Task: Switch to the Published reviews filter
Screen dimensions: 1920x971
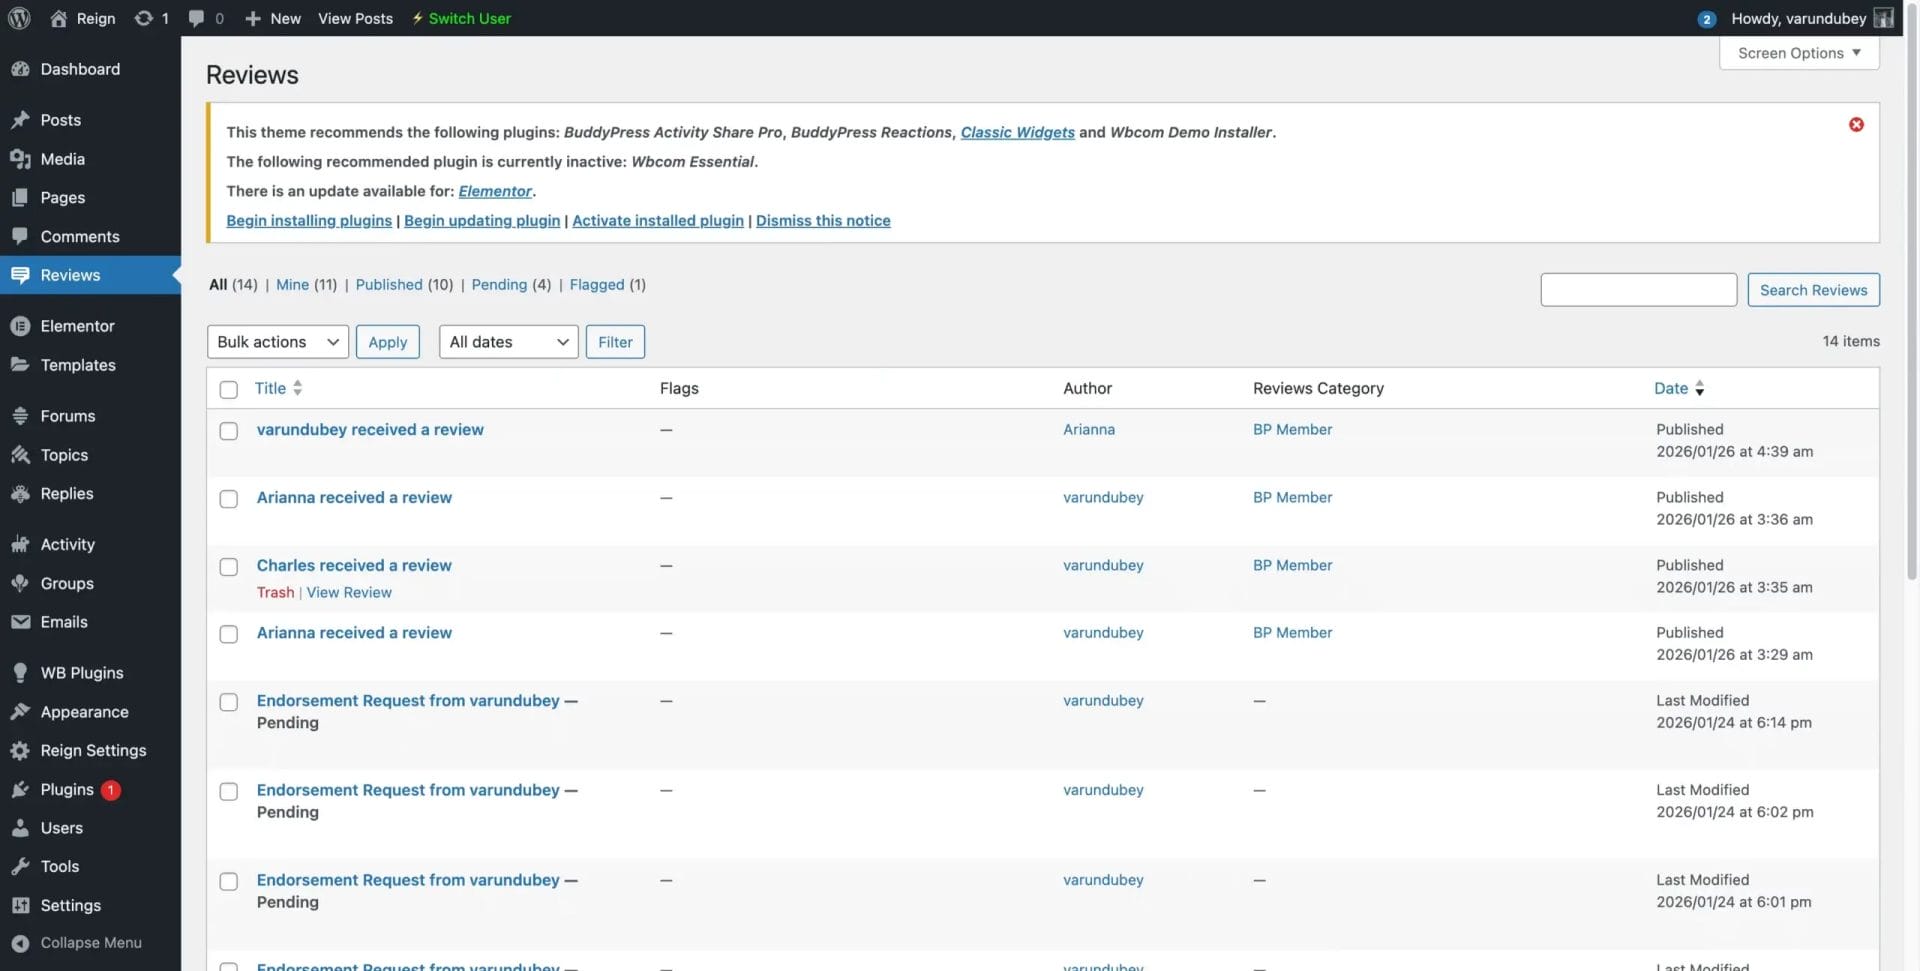Action: coord(389,284)
